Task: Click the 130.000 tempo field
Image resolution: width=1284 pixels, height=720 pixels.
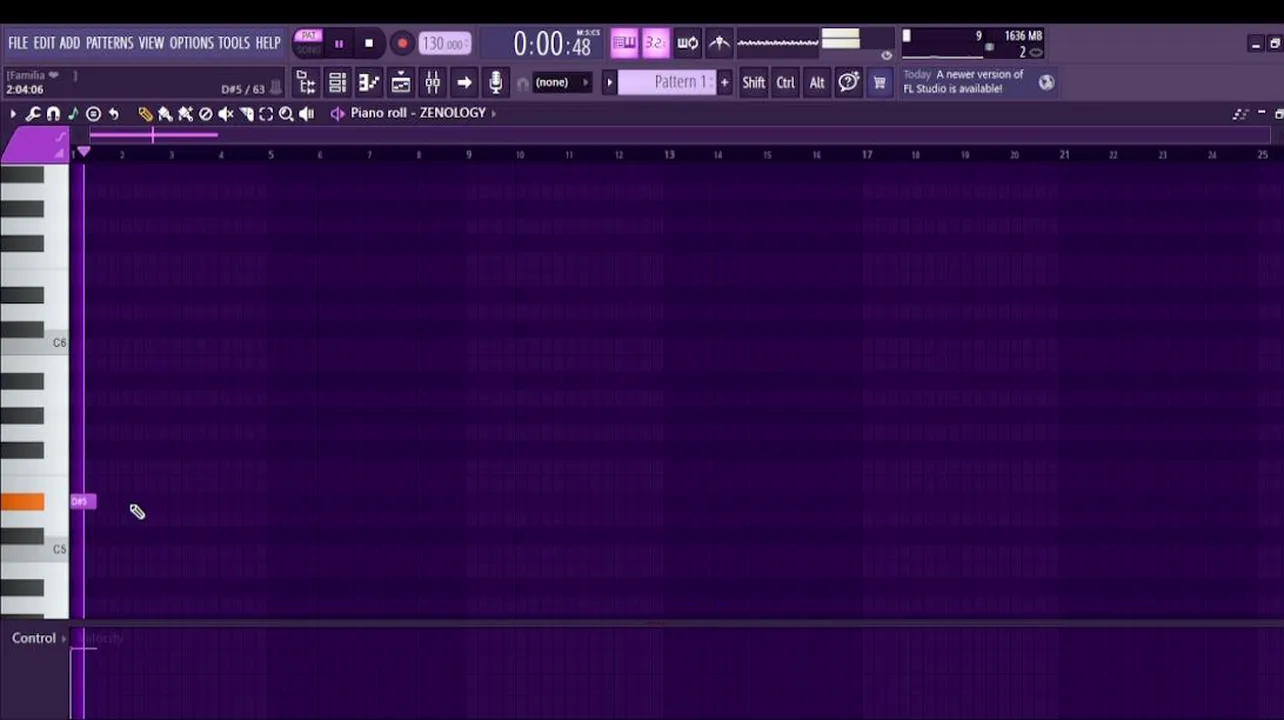Action: tap(445, 44)
